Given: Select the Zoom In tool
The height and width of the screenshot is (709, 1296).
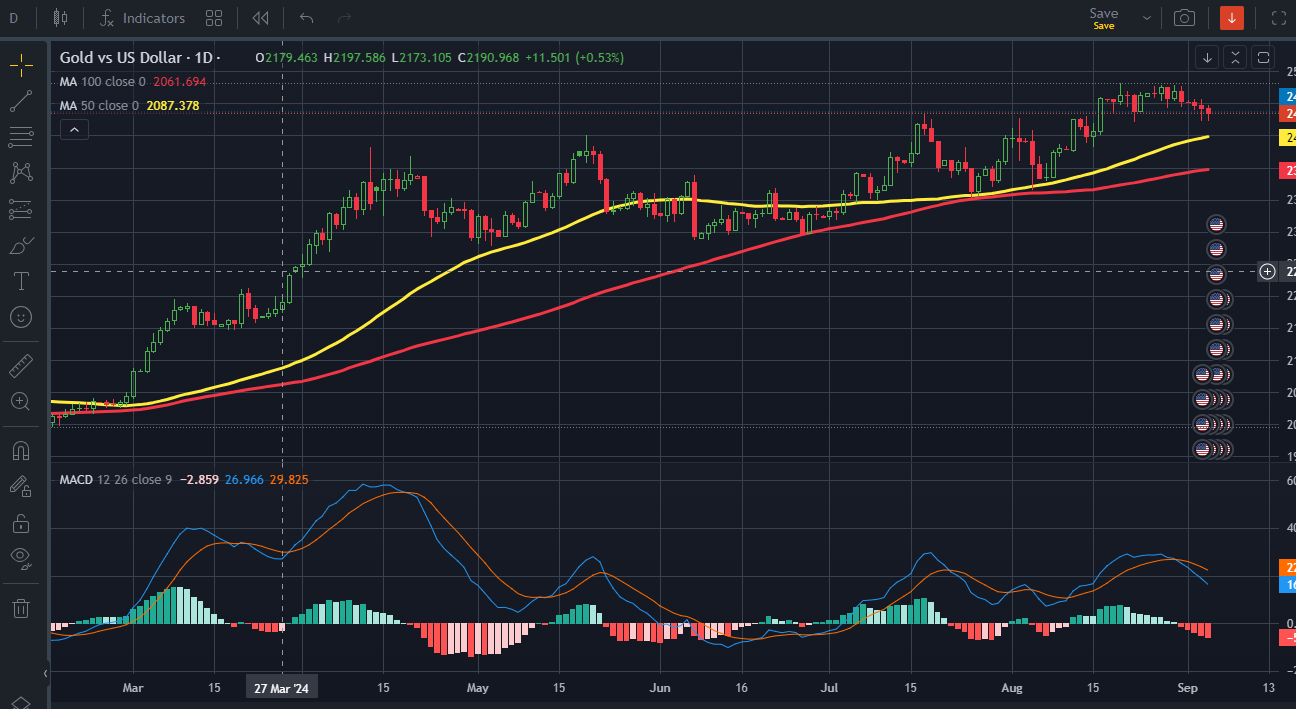Looking at the screenshot, I should (x=22, y=401).
